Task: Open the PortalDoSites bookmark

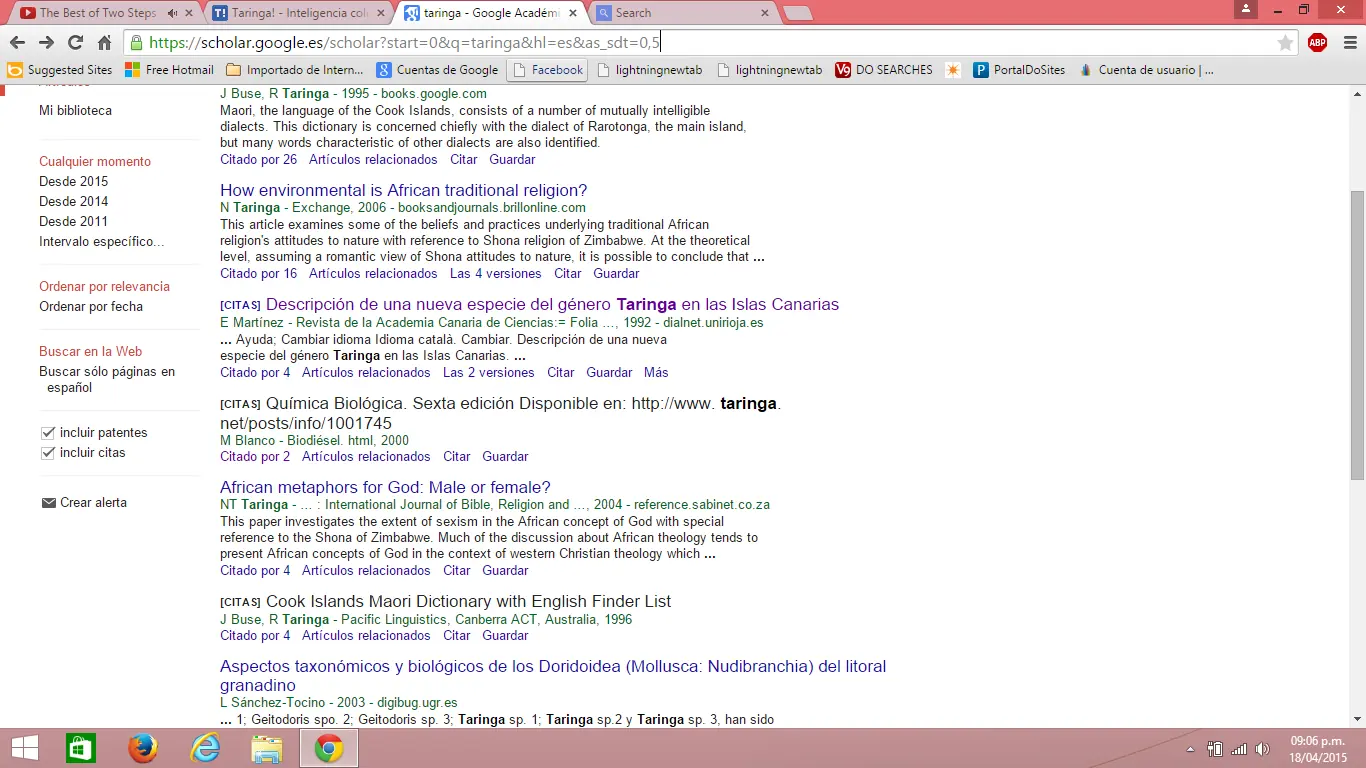Action: point(1020,70)
